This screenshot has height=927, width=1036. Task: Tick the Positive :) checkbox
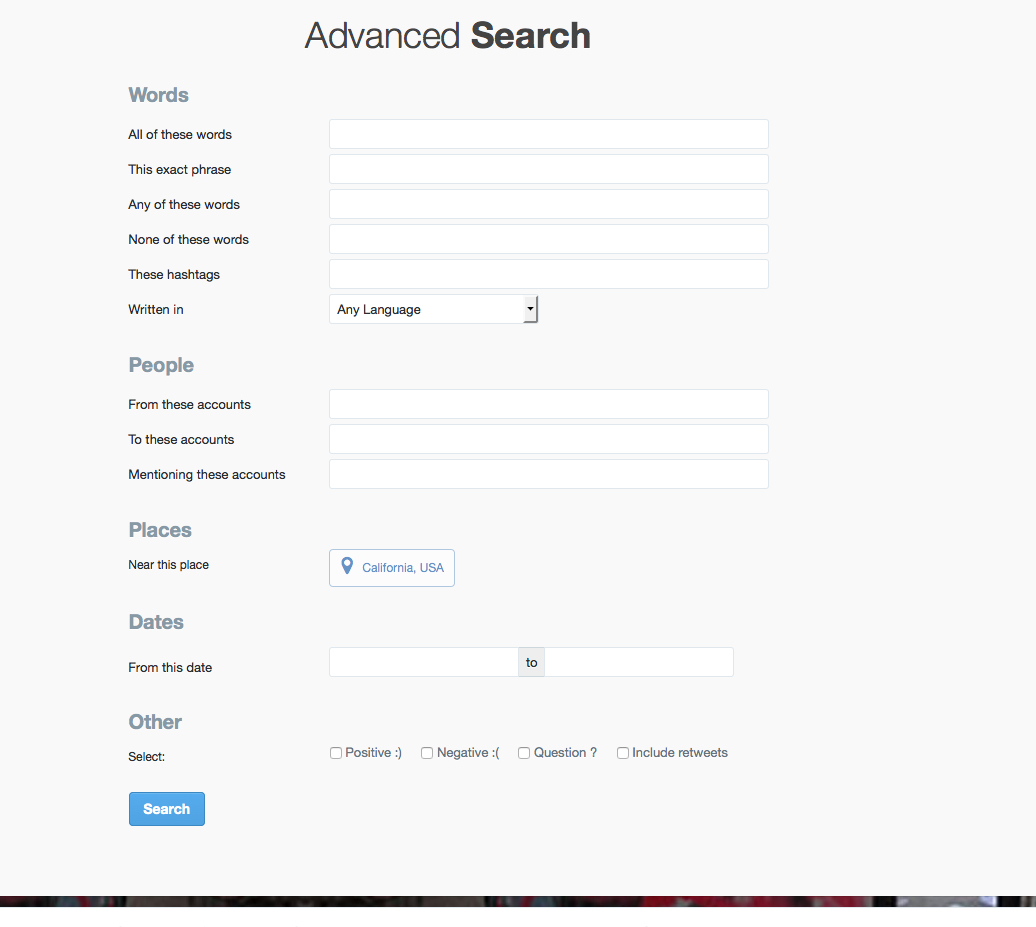tap(336, 753)
